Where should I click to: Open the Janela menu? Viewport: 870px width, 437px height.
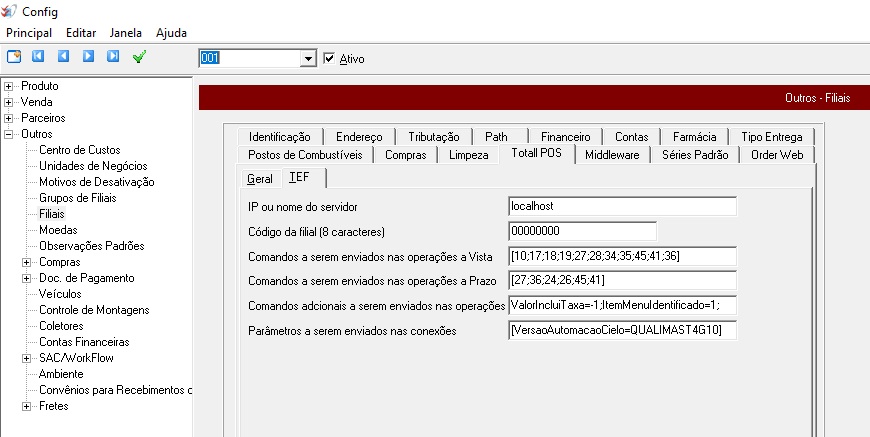(126, 33)
